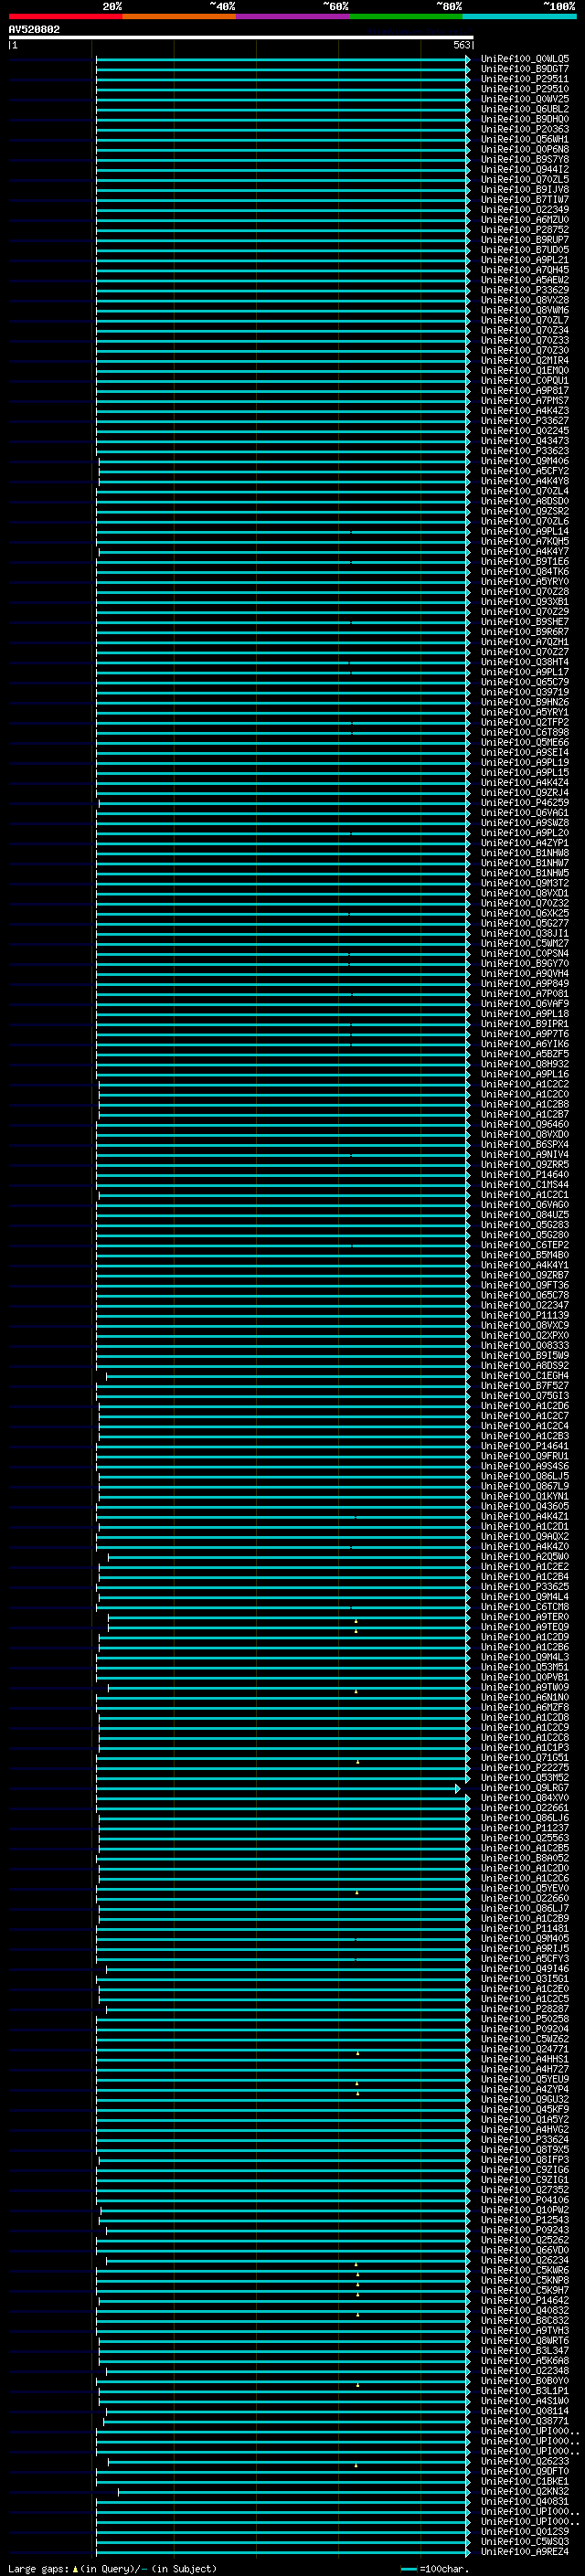Select the UniRef100_B6SPX4 label
Viewport: 585px width, 2576px height.
525,1145
